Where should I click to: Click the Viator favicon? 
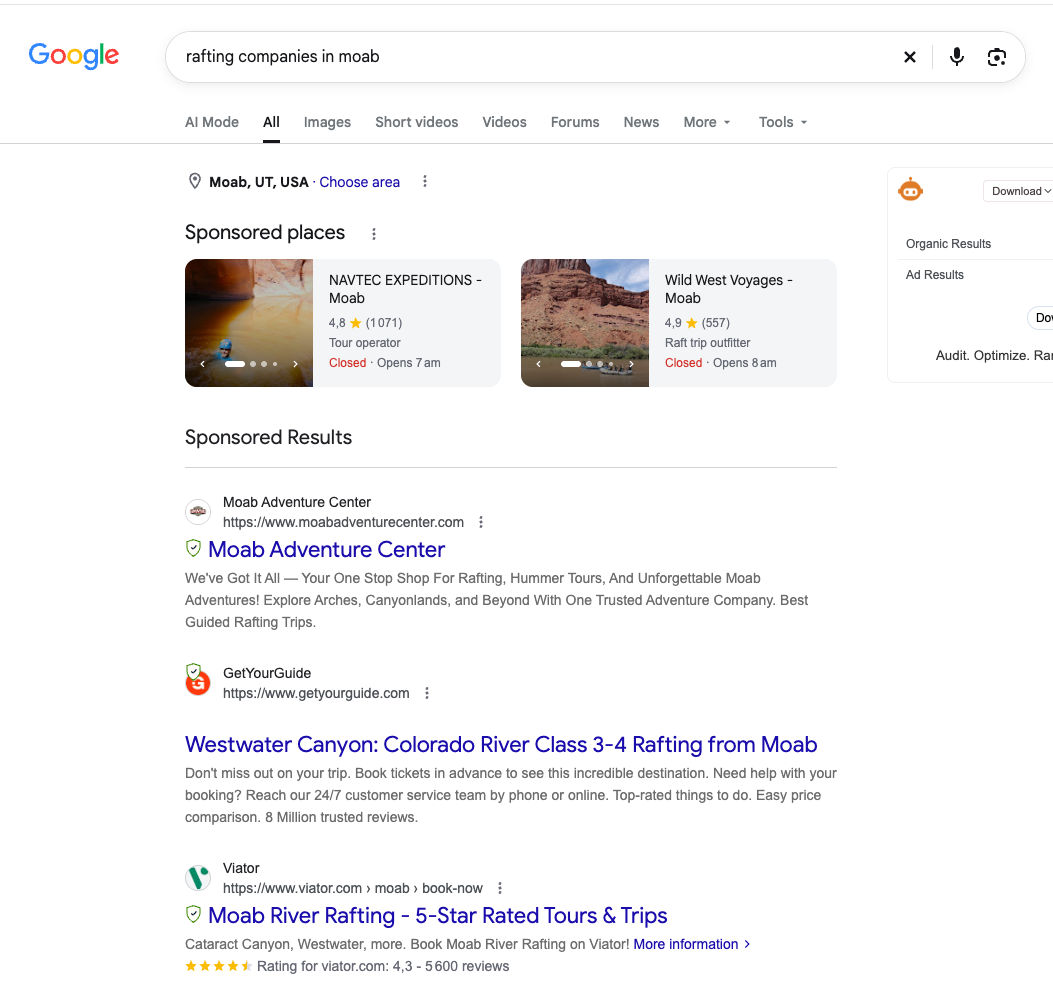[x=198, y=878]
